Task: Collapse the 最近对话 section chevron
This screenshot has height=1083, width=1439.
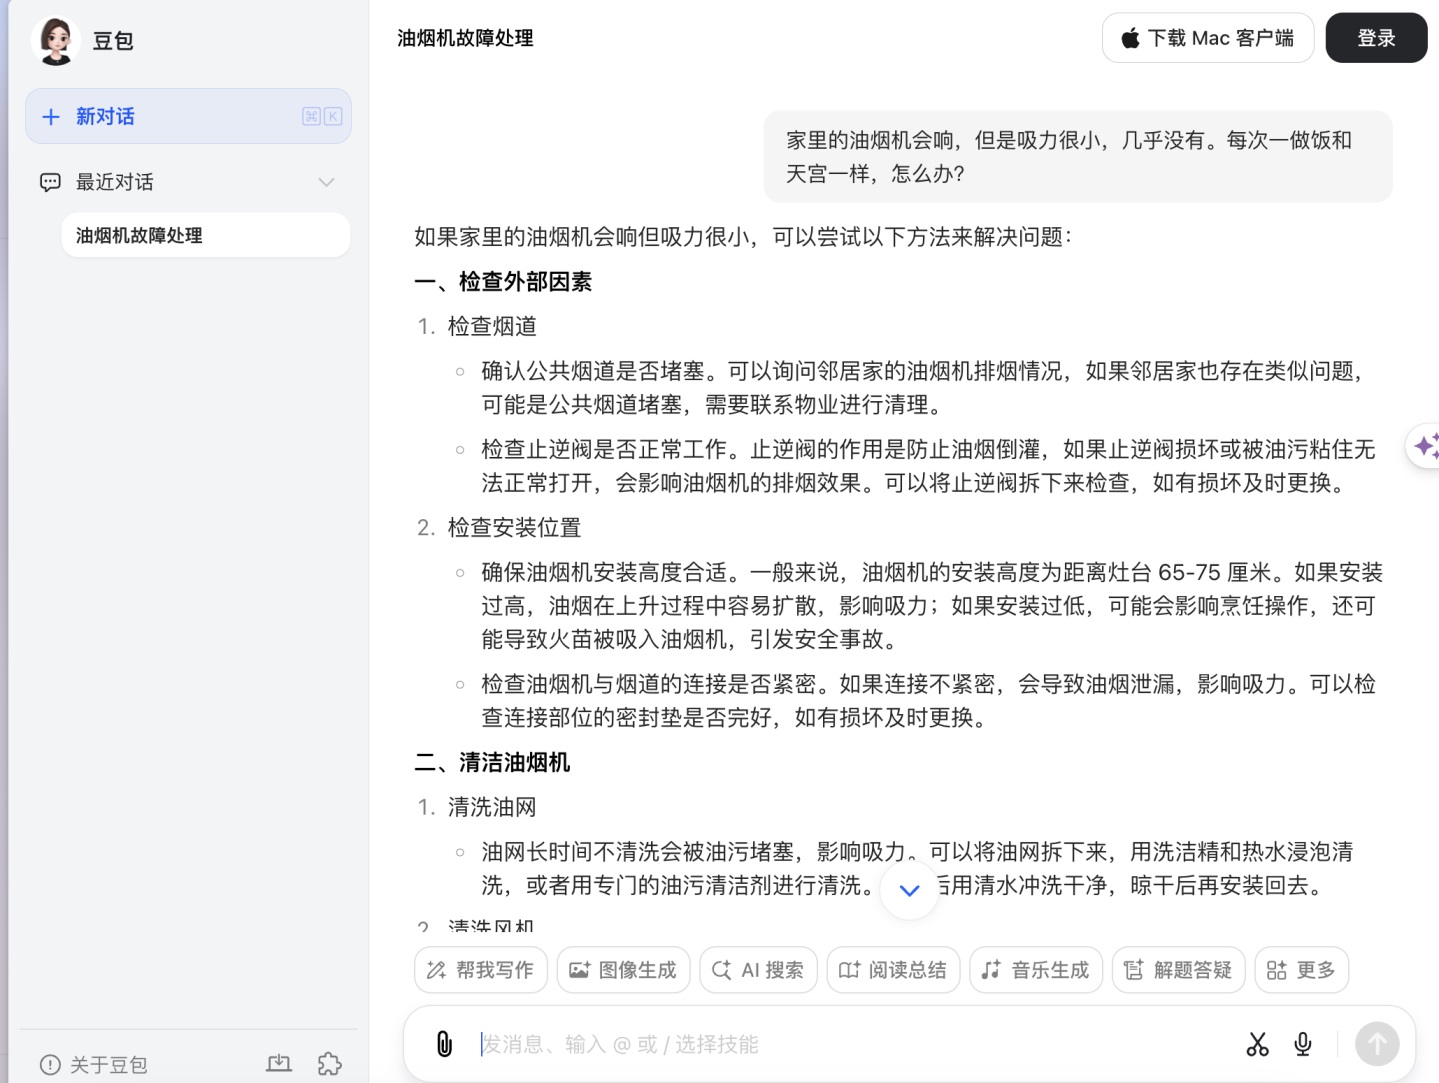Action: pos(326,182)
